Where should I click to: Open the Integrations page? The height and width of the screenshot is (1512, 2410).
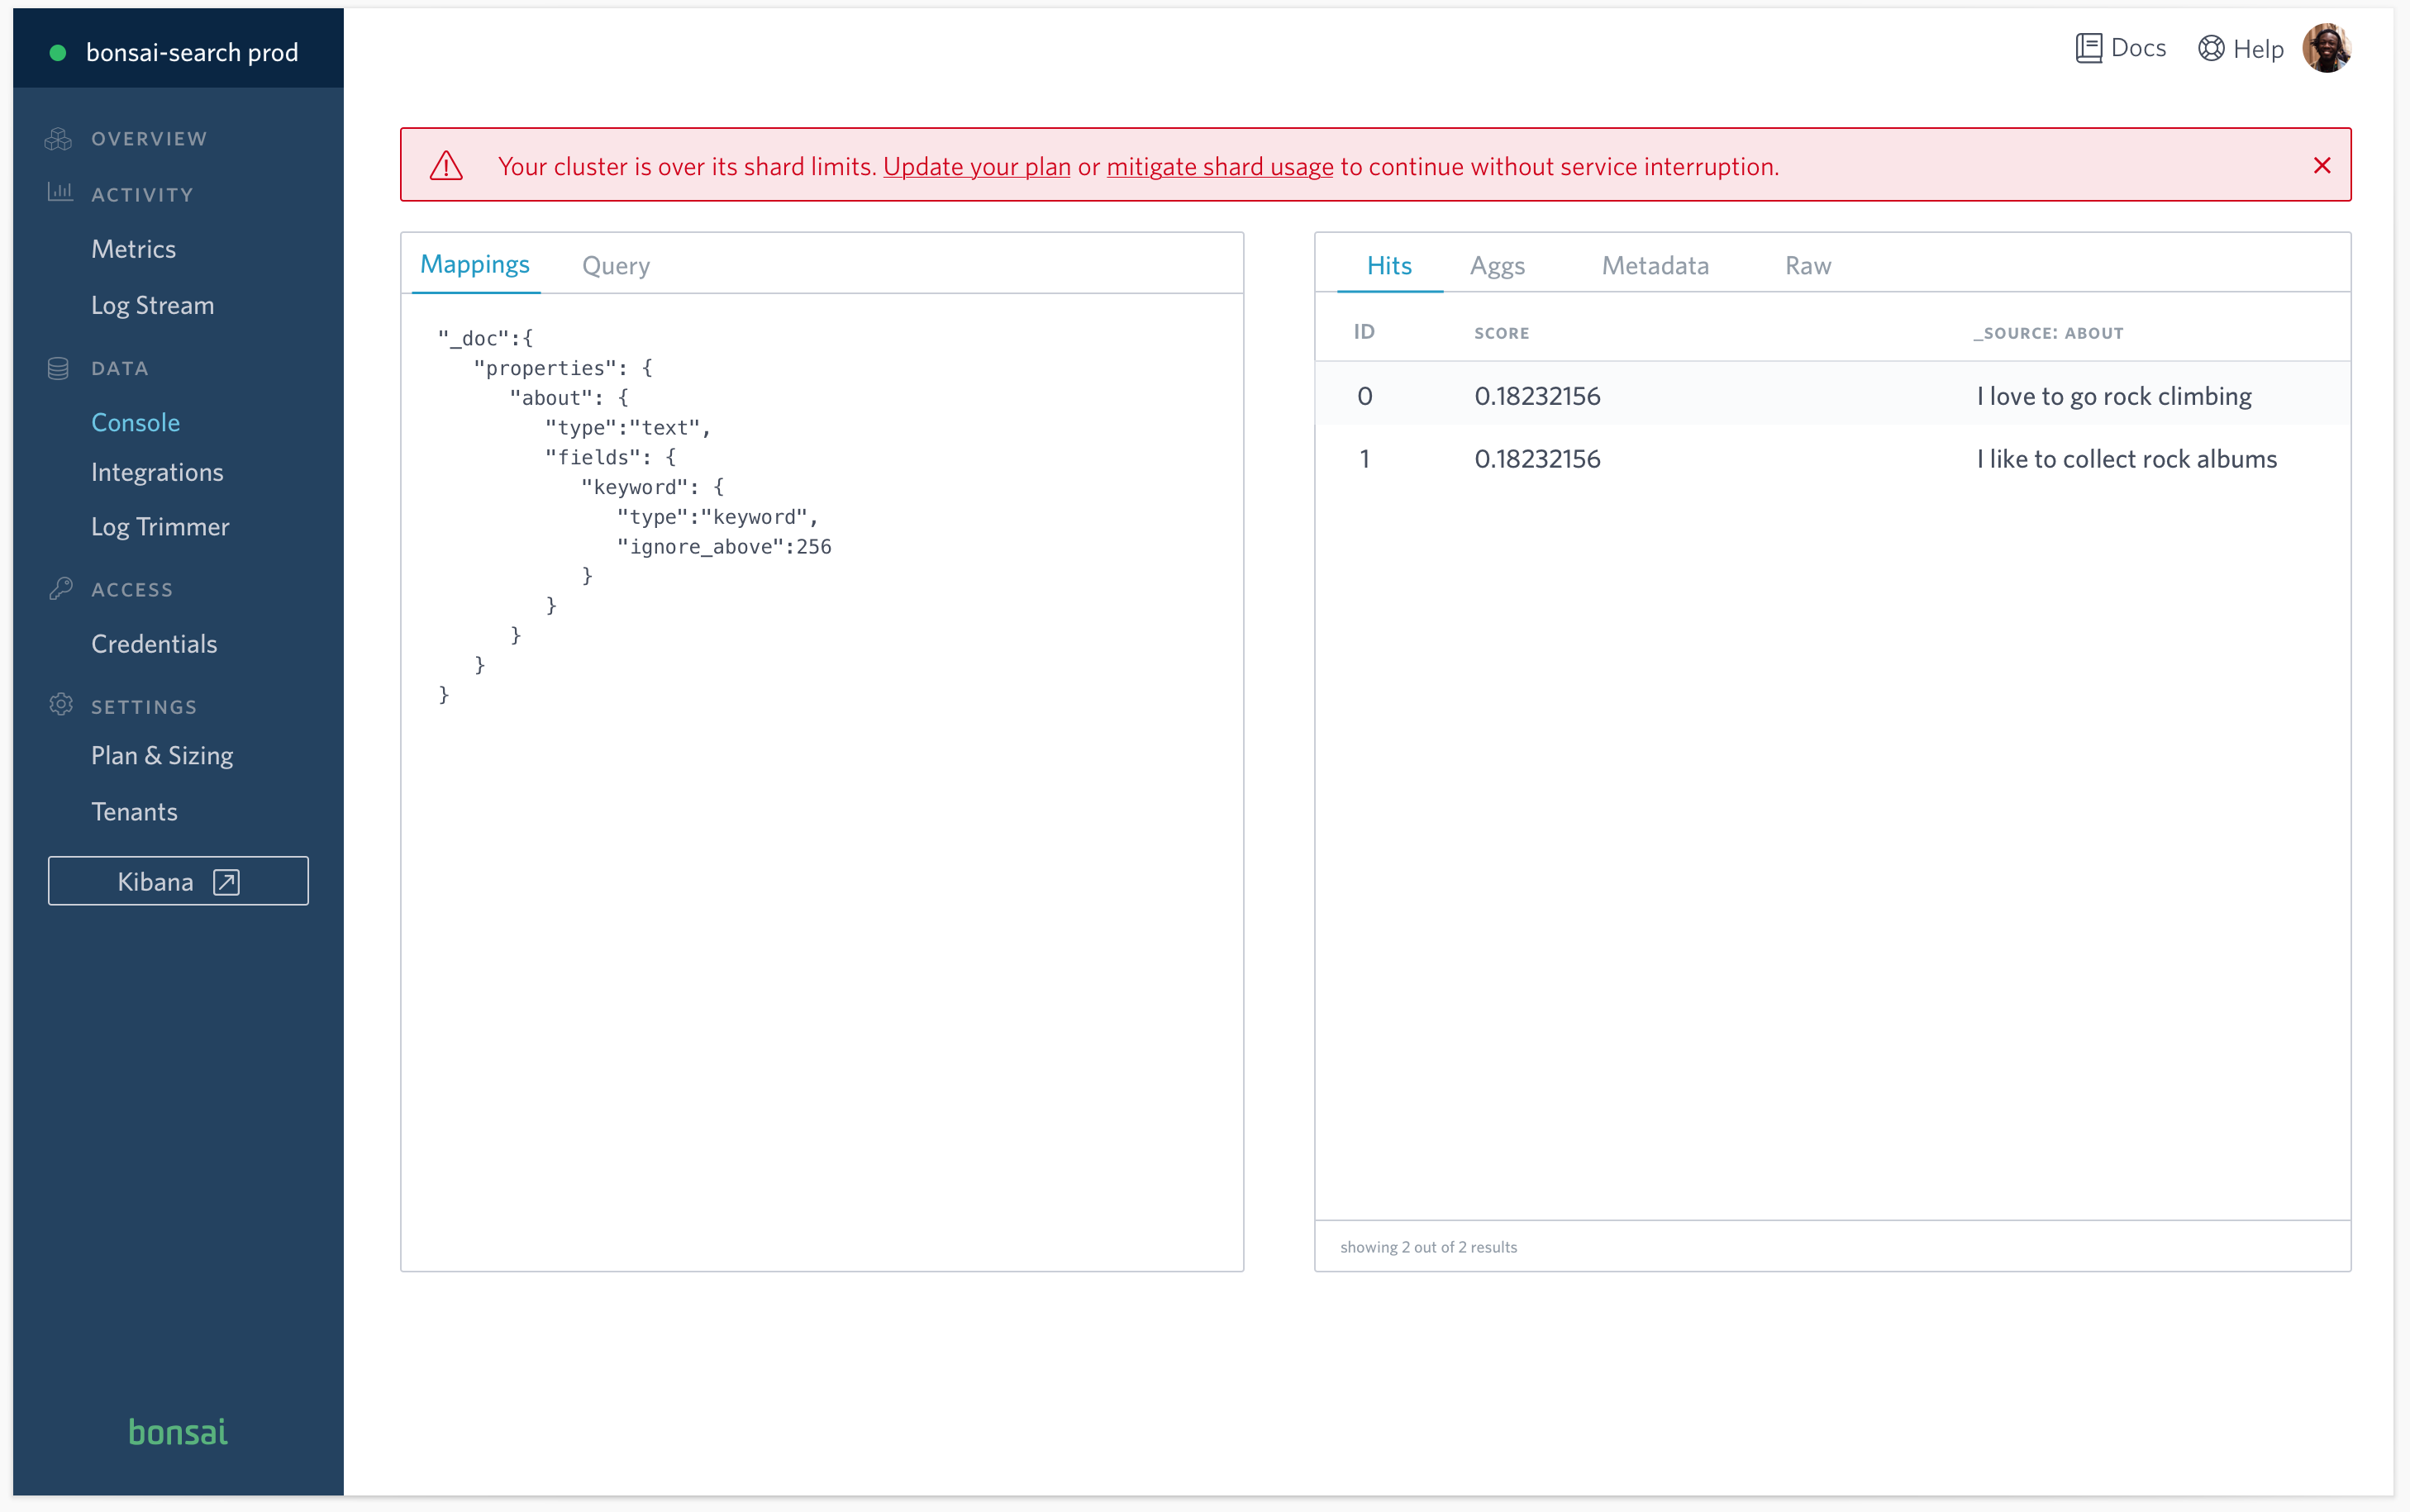[157, 472]
